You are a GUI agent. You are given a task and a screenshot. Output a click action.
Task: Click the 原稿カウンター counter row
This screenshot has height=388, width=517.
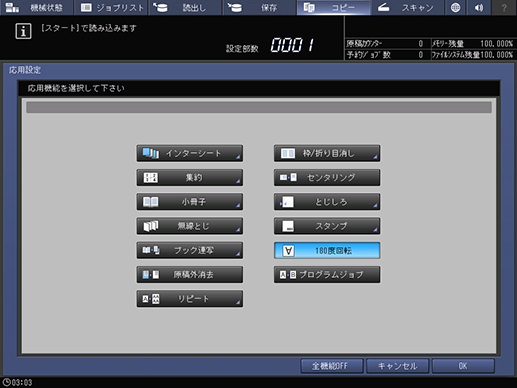click(x=387, y=44)
